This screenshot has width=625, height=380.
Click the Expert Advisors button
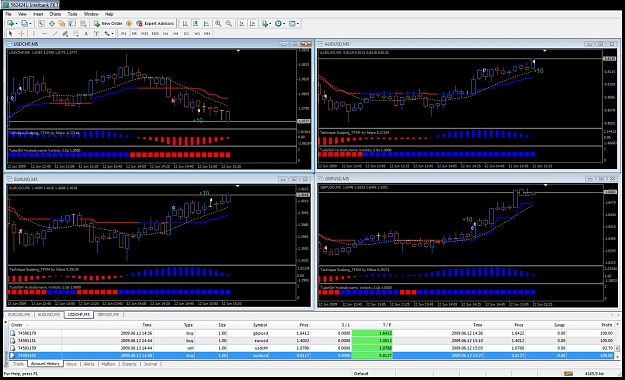click(155, 24)
